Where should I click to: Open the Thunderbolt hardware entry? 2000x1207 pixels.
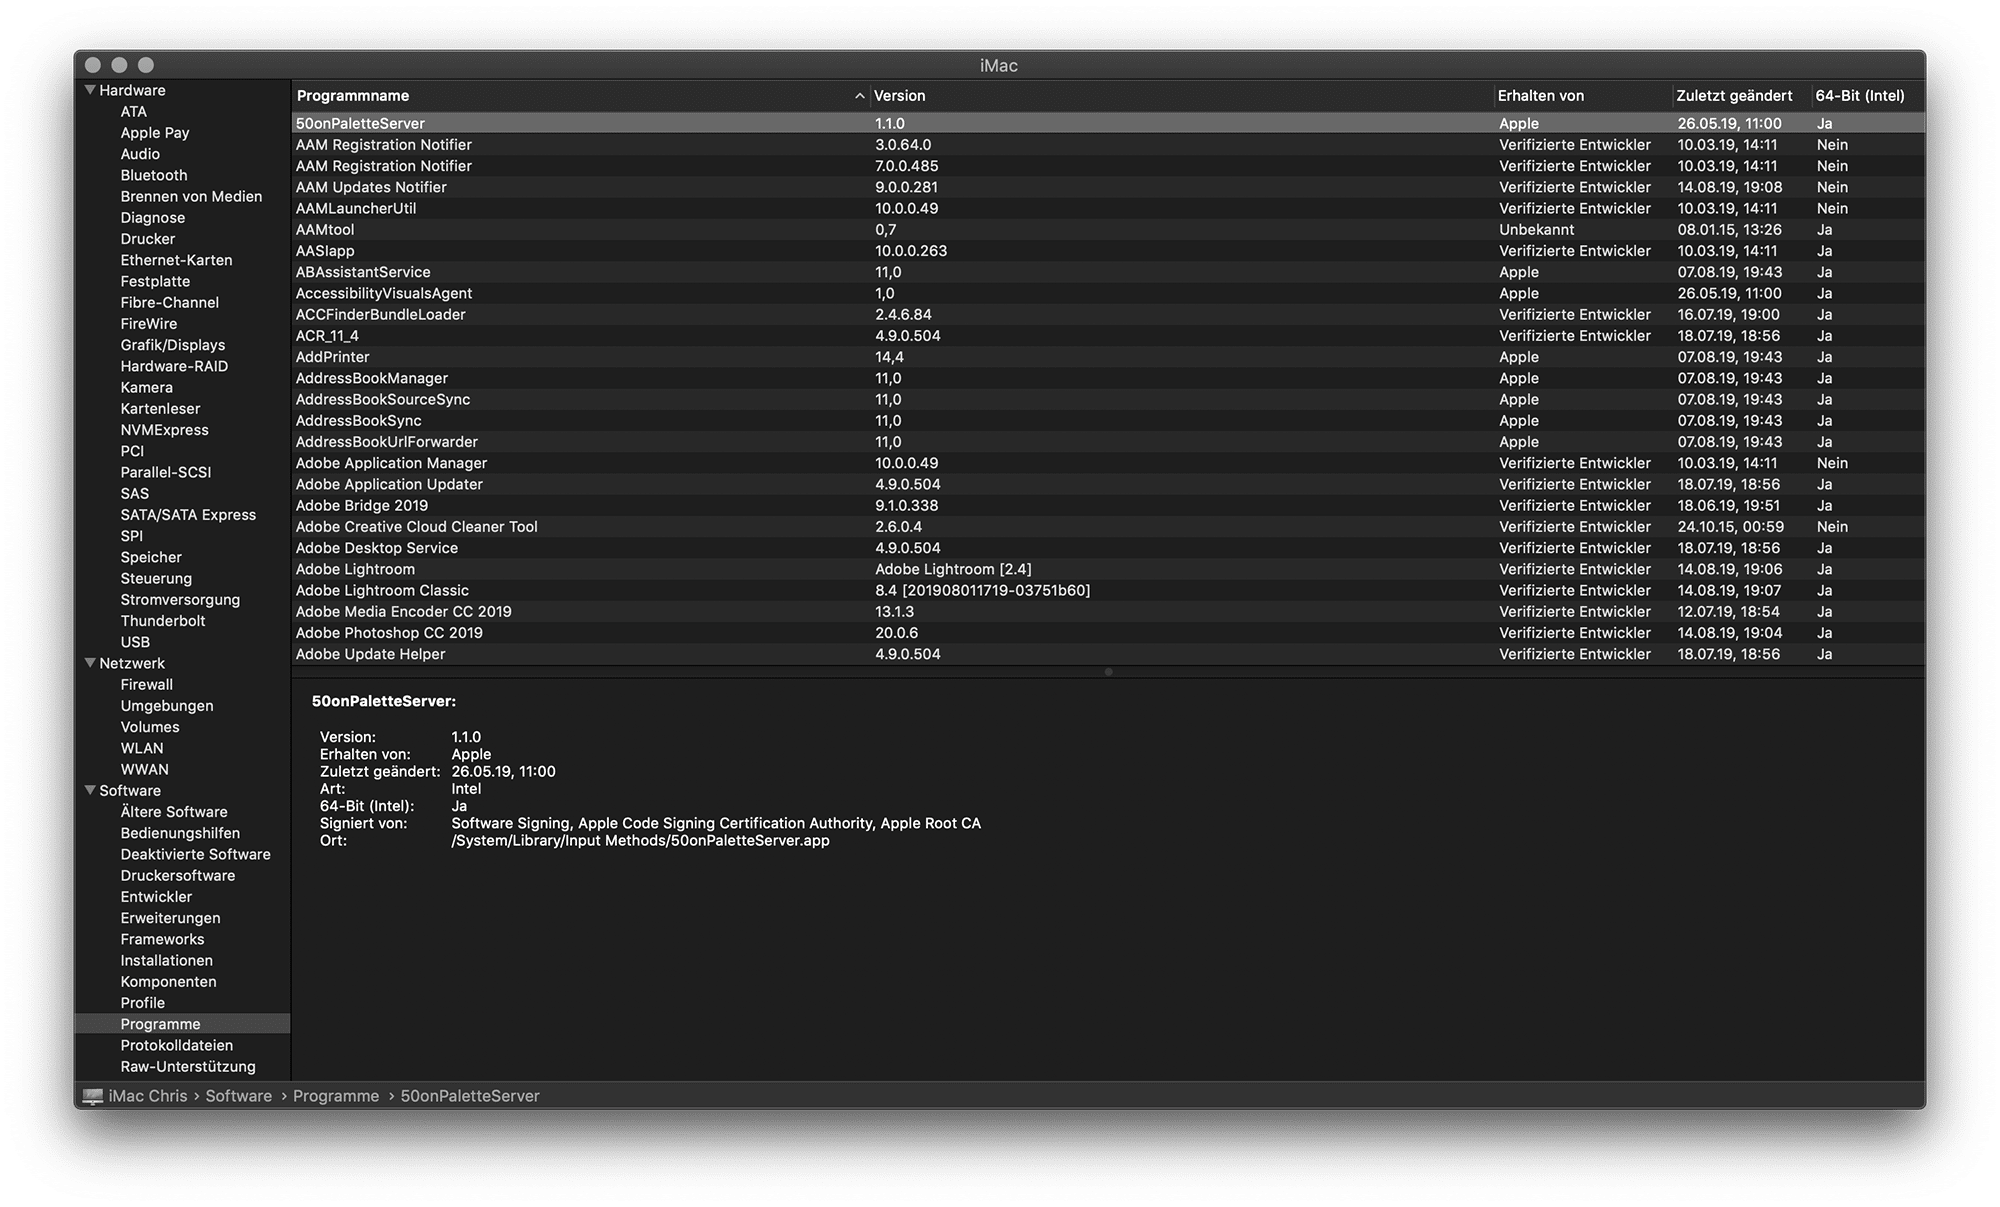[163, 621]
